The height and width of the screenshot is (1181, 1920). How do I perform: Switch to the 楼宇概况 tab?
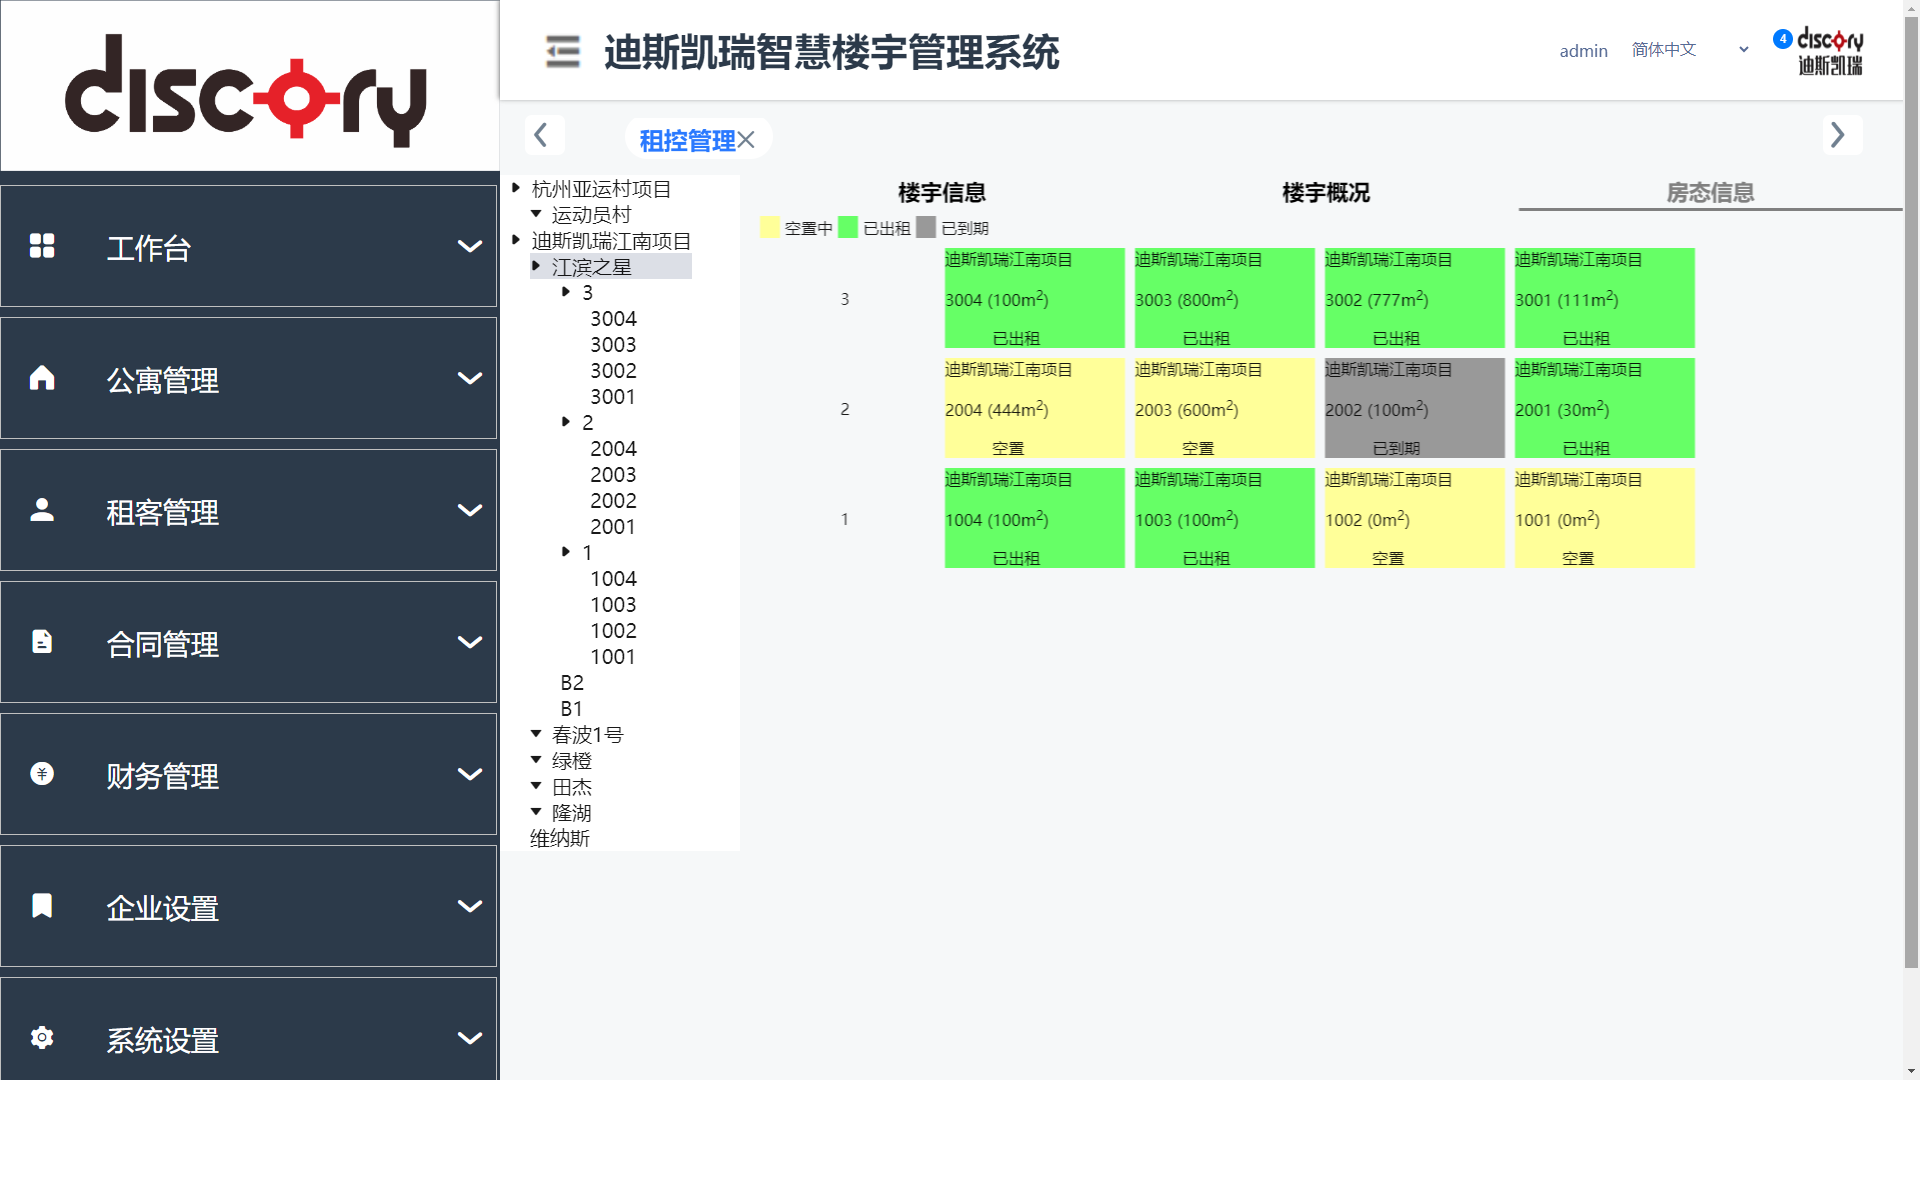point(1325,193)
